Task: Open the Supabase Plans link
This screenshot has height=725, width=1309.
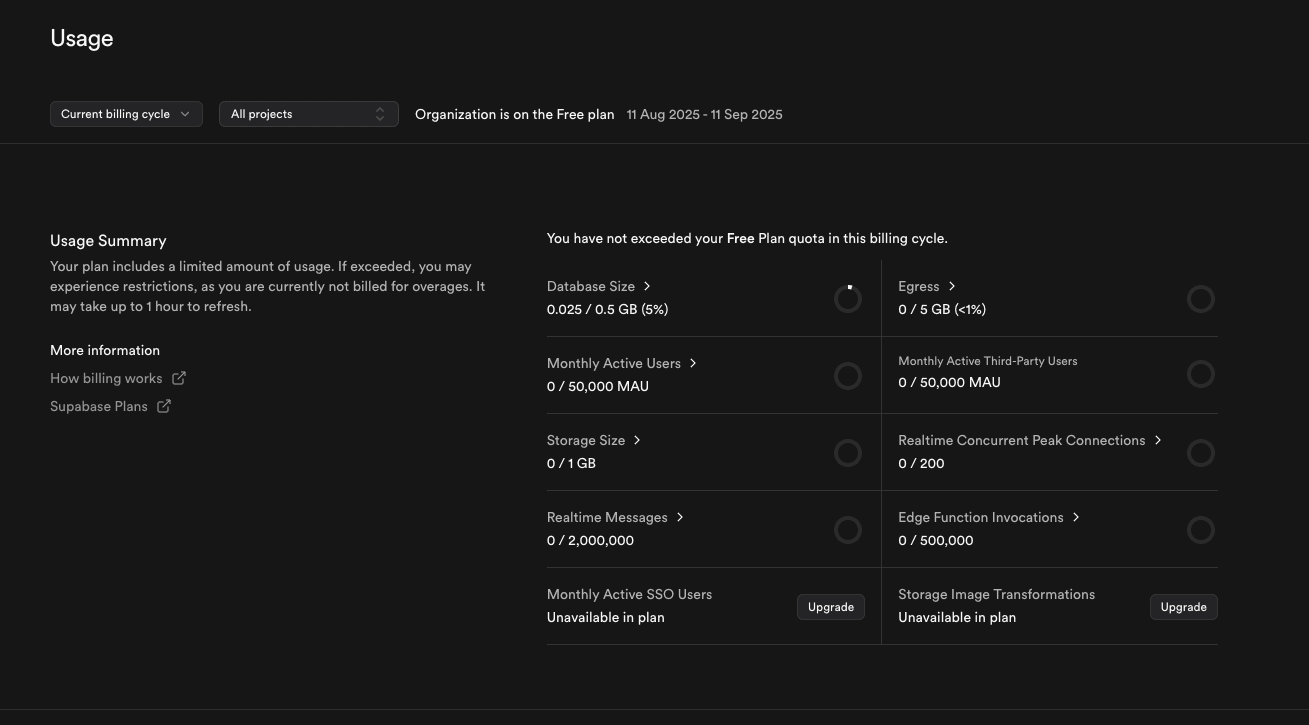Action: [98, 406]
